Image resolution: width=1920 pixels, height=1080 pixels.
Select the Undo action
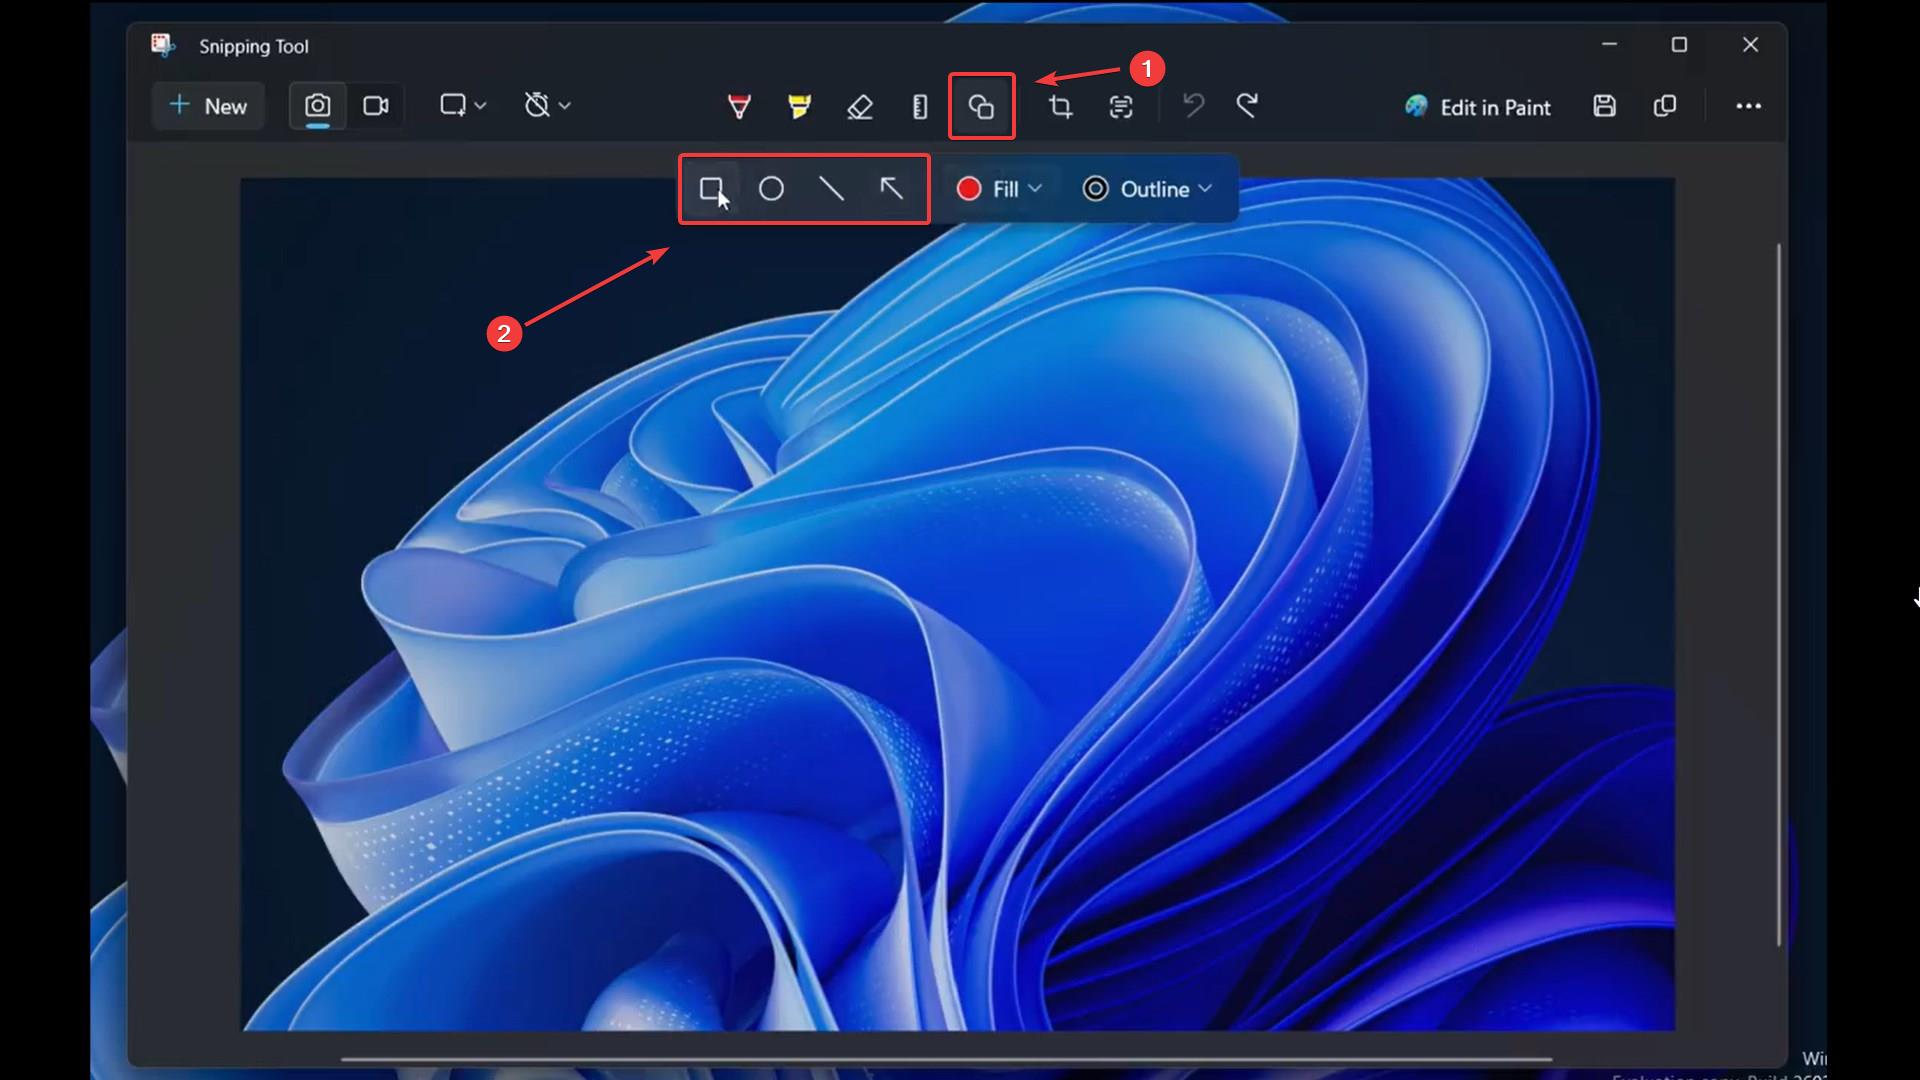coord(1193,105)
